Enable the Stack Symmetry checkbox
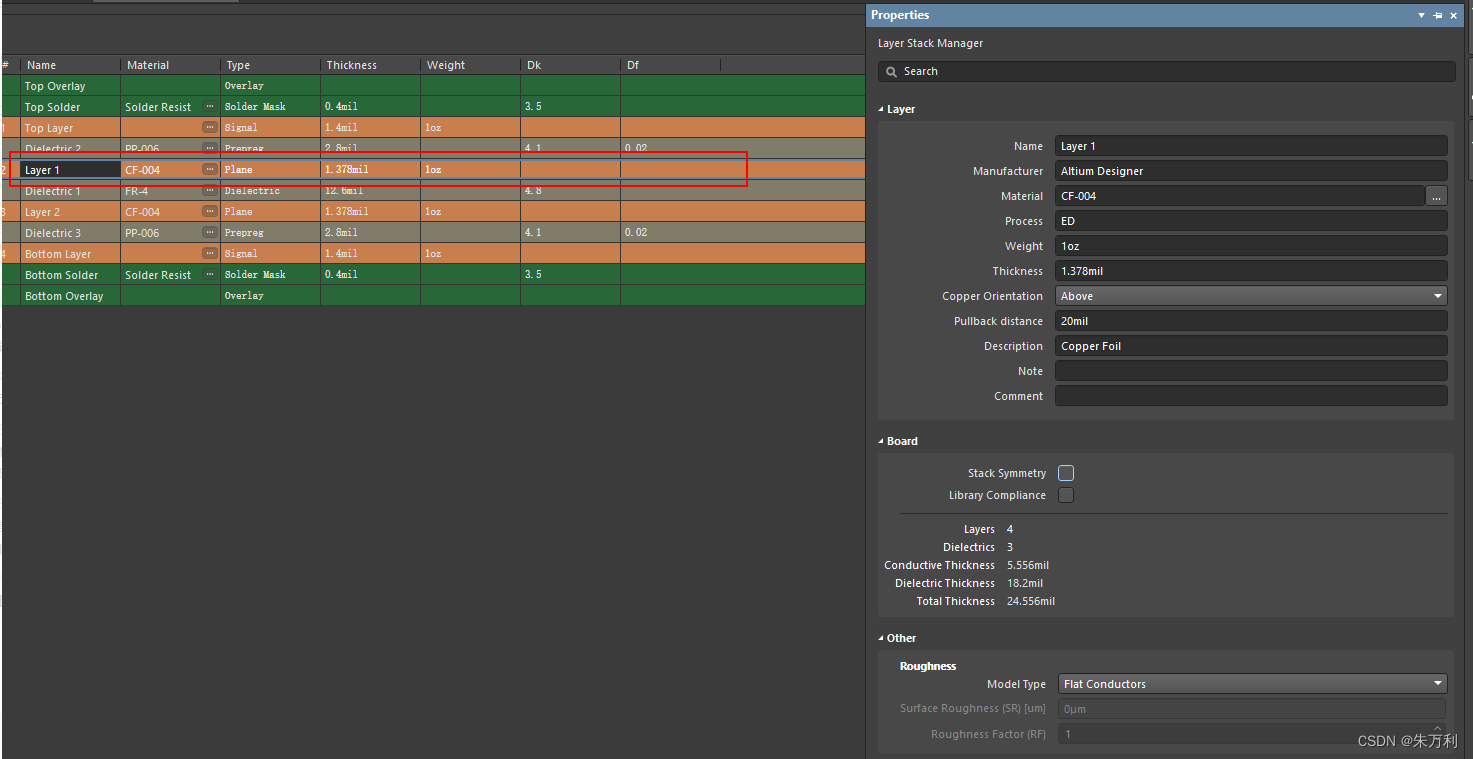This screenshot has width=1473, height=759. tap(1066, 473)
